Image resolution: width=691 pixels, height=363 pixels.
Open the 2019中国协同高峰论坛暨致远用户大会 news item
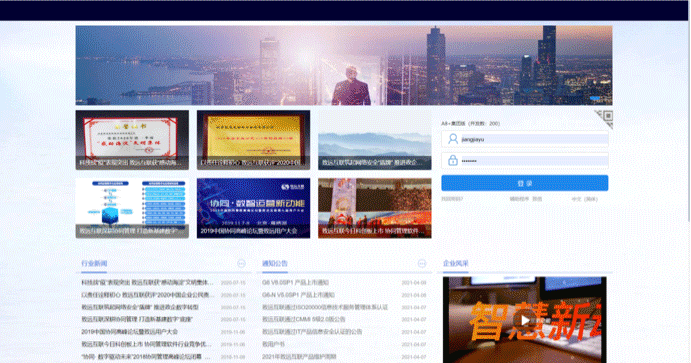130,332
